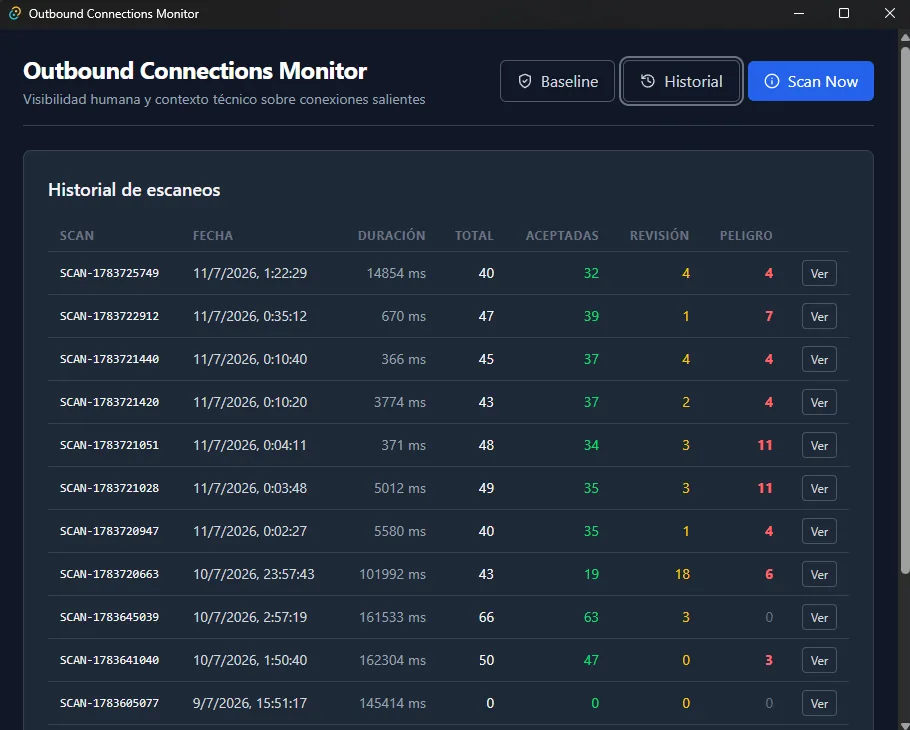View the SCAN-1783721028 scan results
The height and width of the screenshot is (730, 910).
[819, 488]
